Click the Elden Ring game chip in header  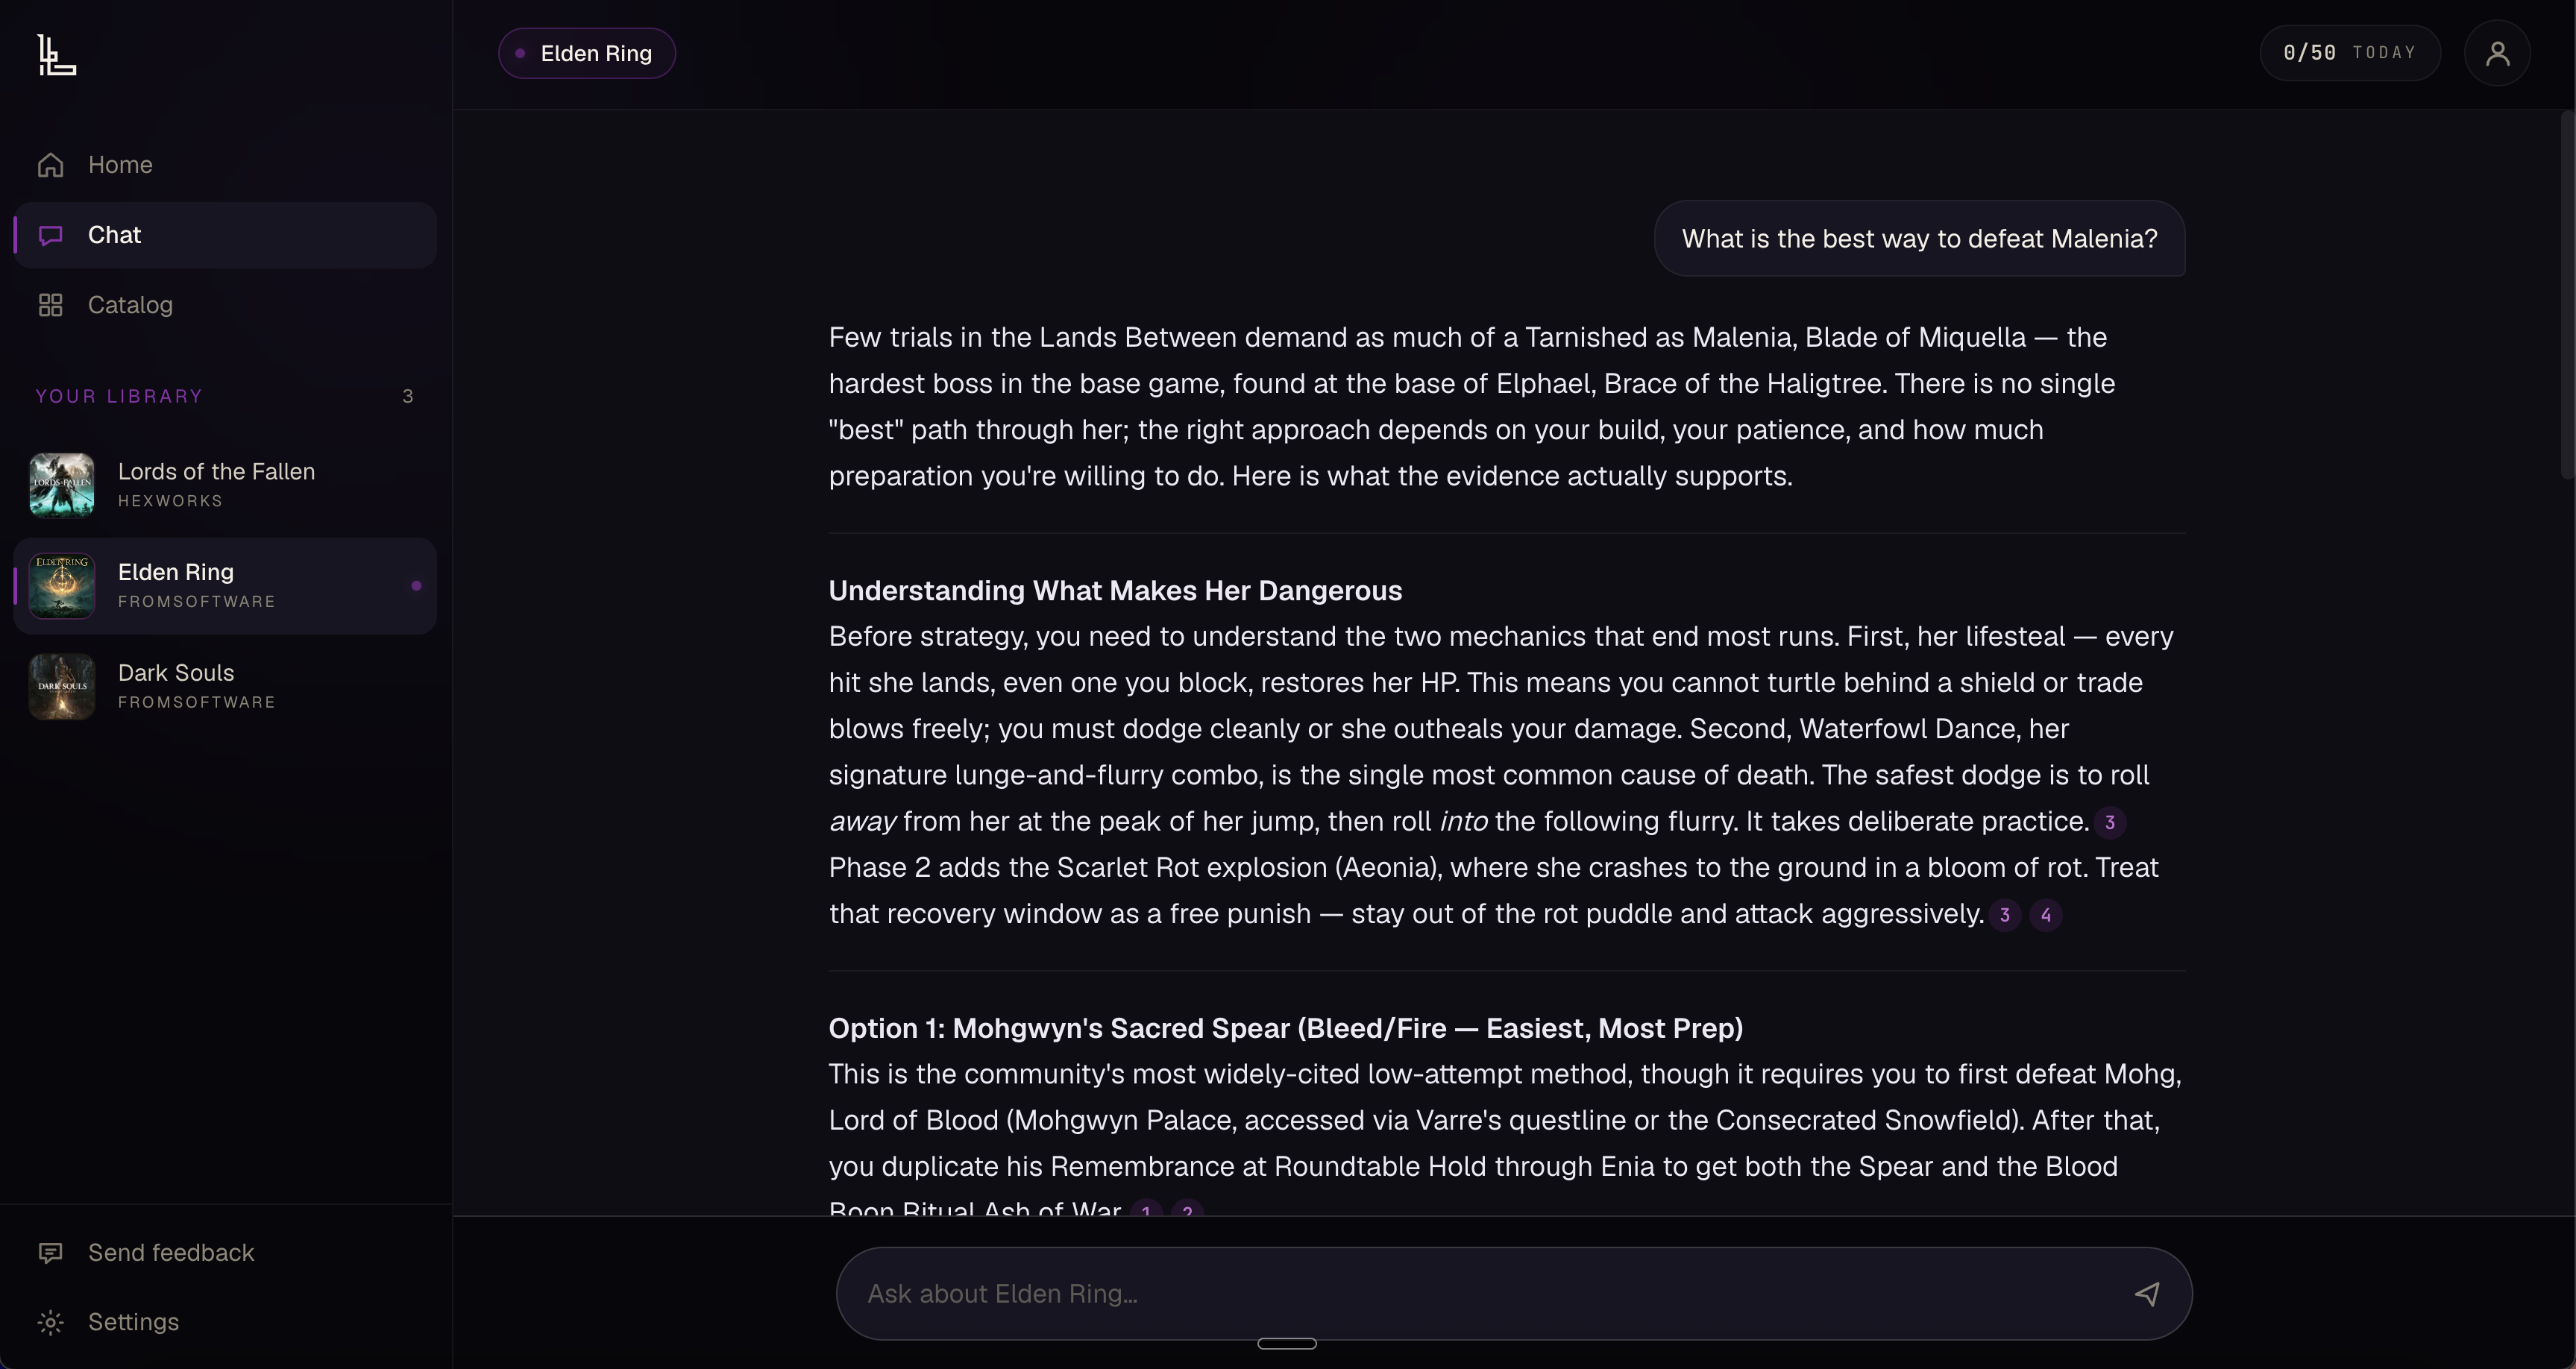(587, 54)
